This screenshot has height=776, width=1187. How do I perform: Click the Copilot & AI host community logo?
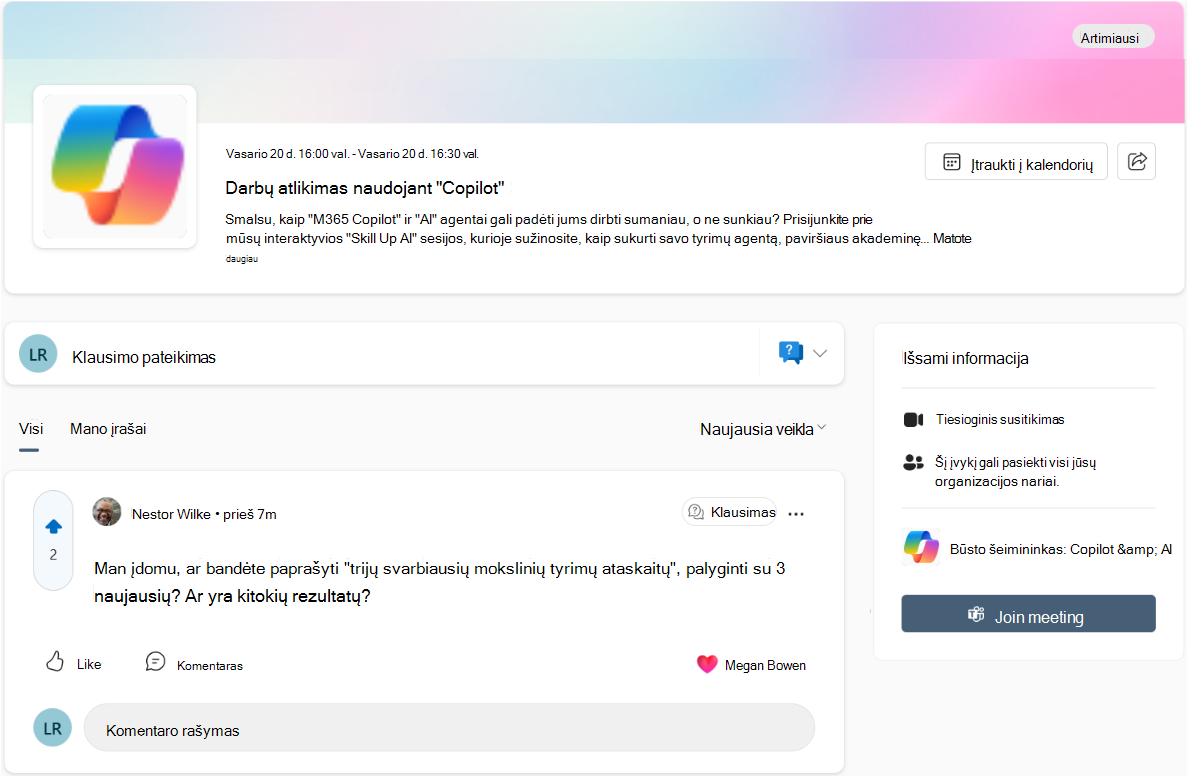(x=921, y=547)
